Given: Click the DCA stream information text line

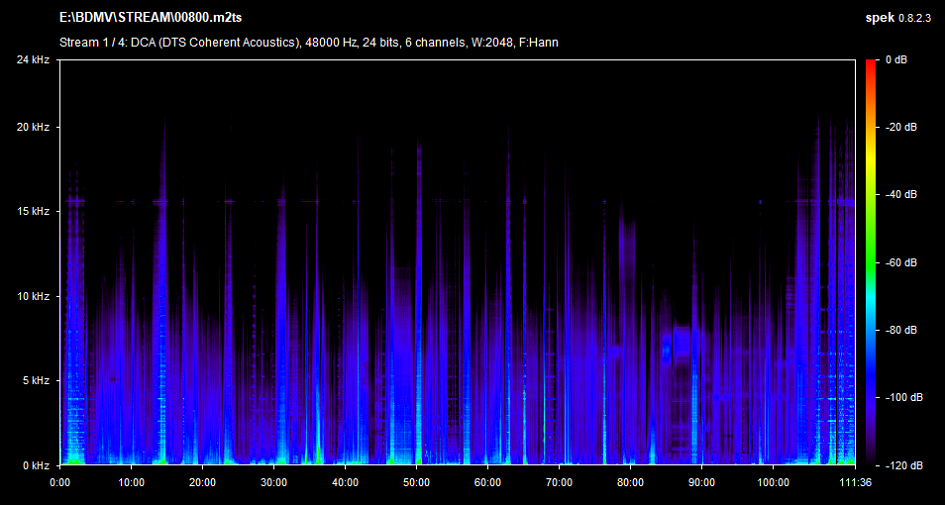Looking at the screenshot, I should click(x=303, y=43).
